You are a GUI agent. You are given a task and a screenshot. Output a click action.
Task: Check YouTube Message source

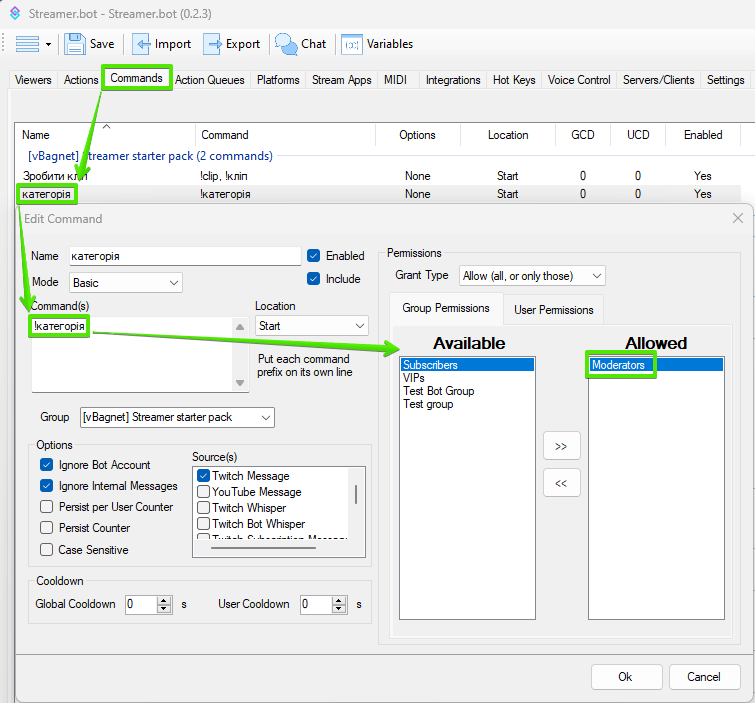click(x=203, y=492)
